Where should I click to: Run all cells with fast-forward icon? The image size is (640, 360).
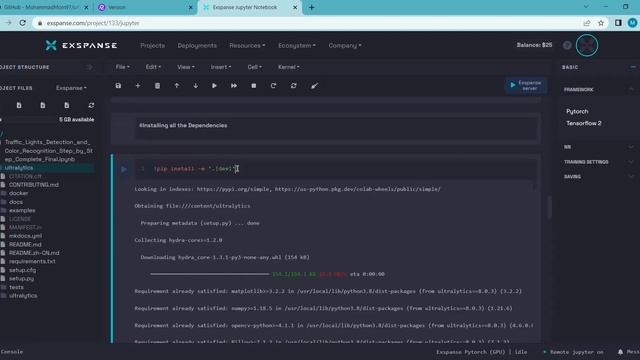click(234, 86)
